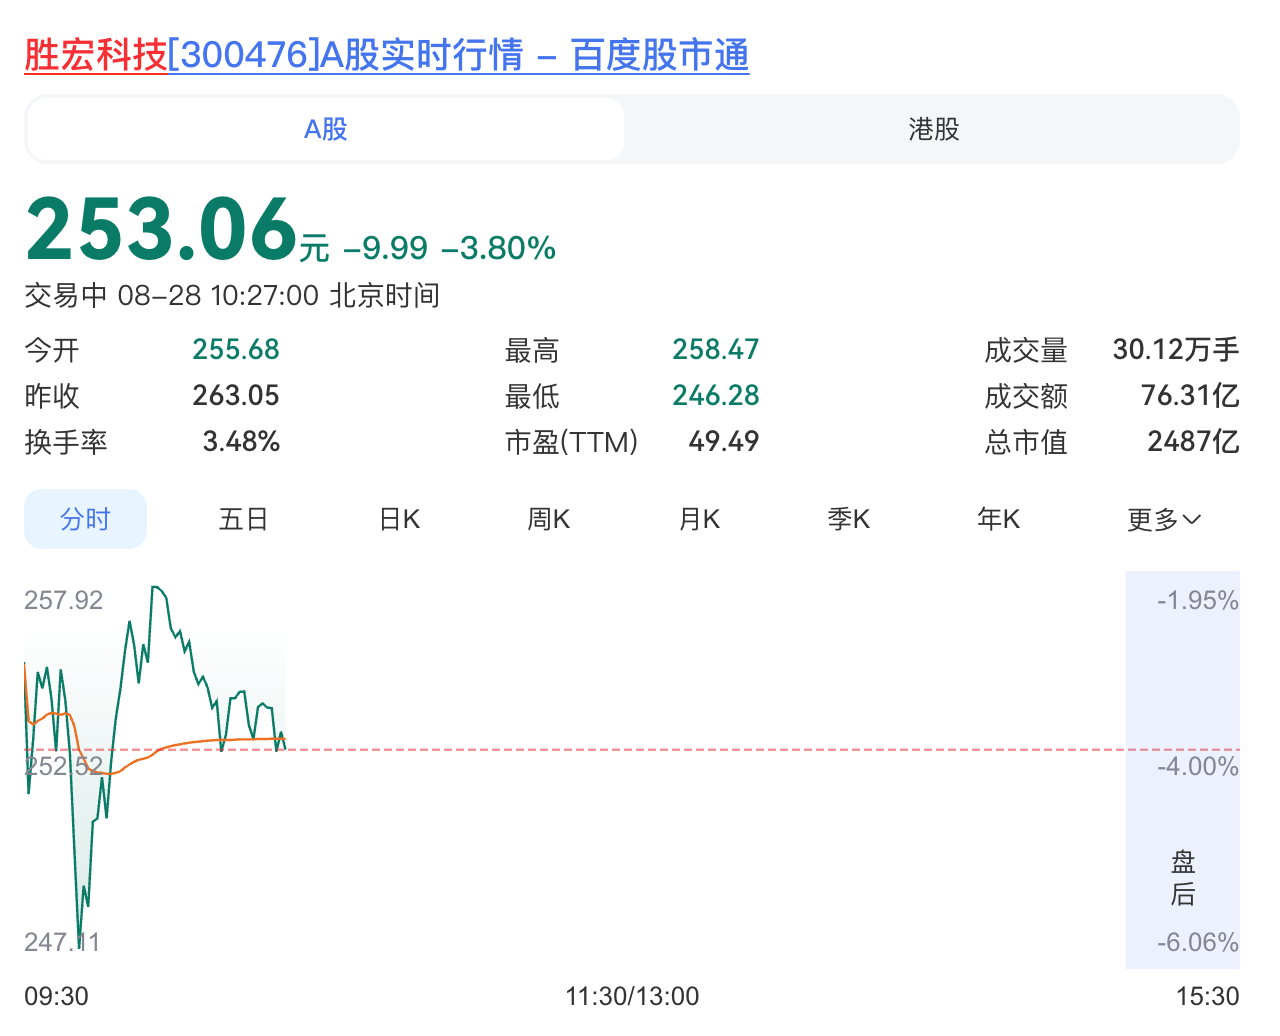Click the 最低 value 246.28
This screenshot has width=1280, height=1036.
[x=716, y=395]
